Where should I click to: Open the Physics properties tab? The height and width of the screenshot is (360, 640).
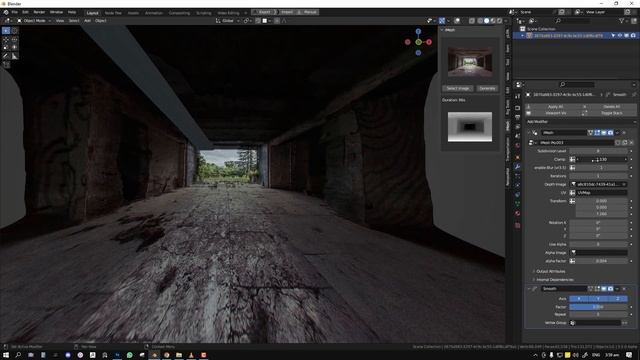coord(518,185)
